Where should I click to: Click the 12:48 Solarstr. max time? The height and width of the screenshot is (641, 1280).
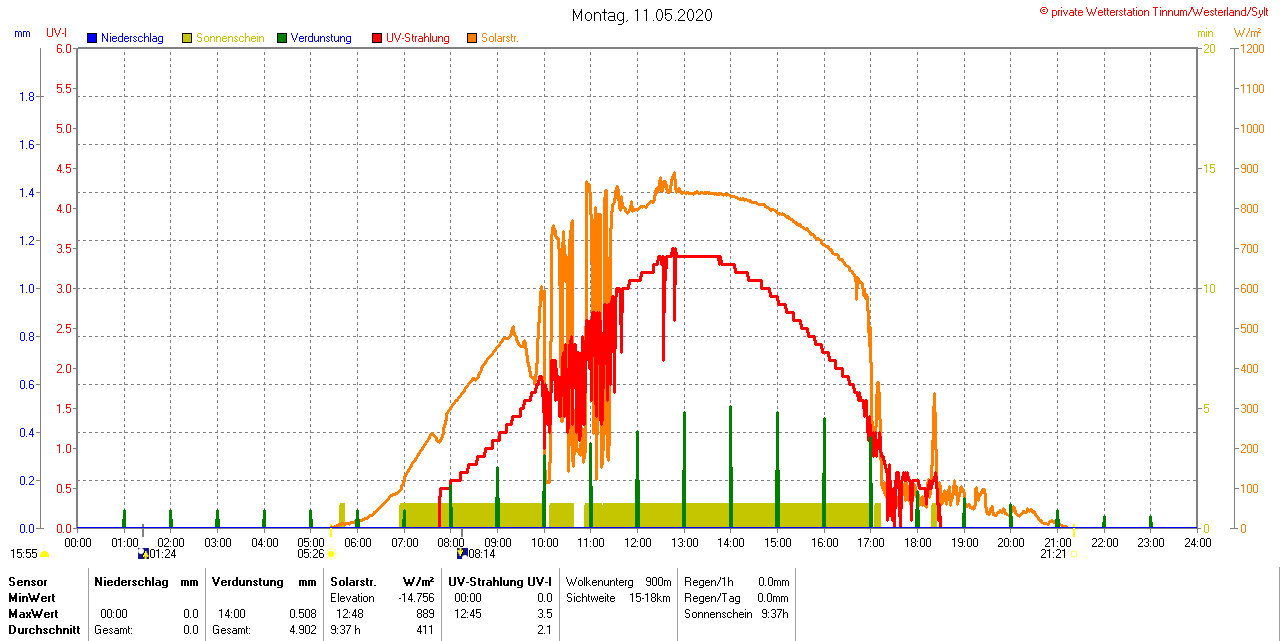coord(350,613)
